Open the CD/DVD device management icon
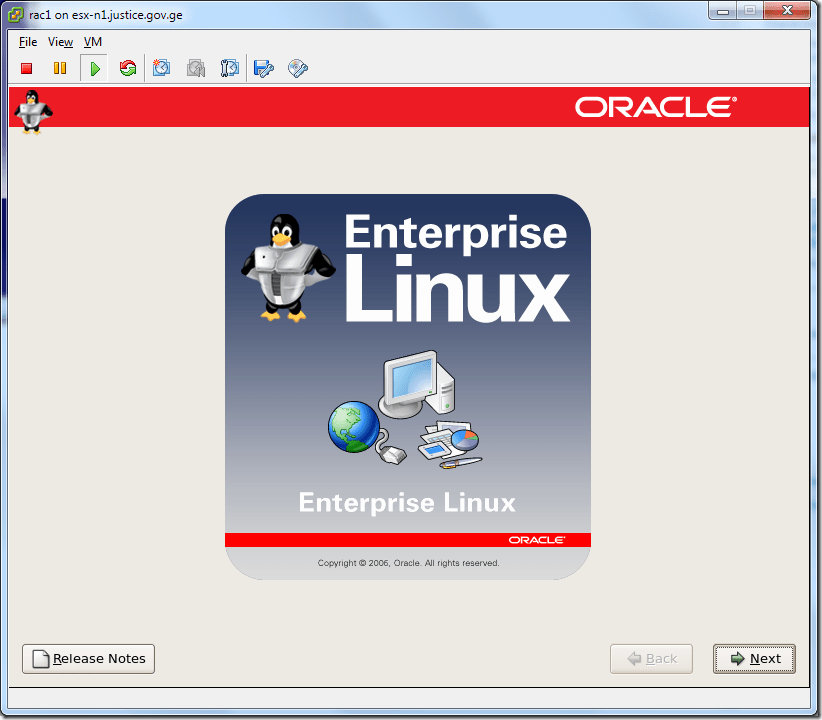This screenshot has height=720, width=822. [297, 68]
